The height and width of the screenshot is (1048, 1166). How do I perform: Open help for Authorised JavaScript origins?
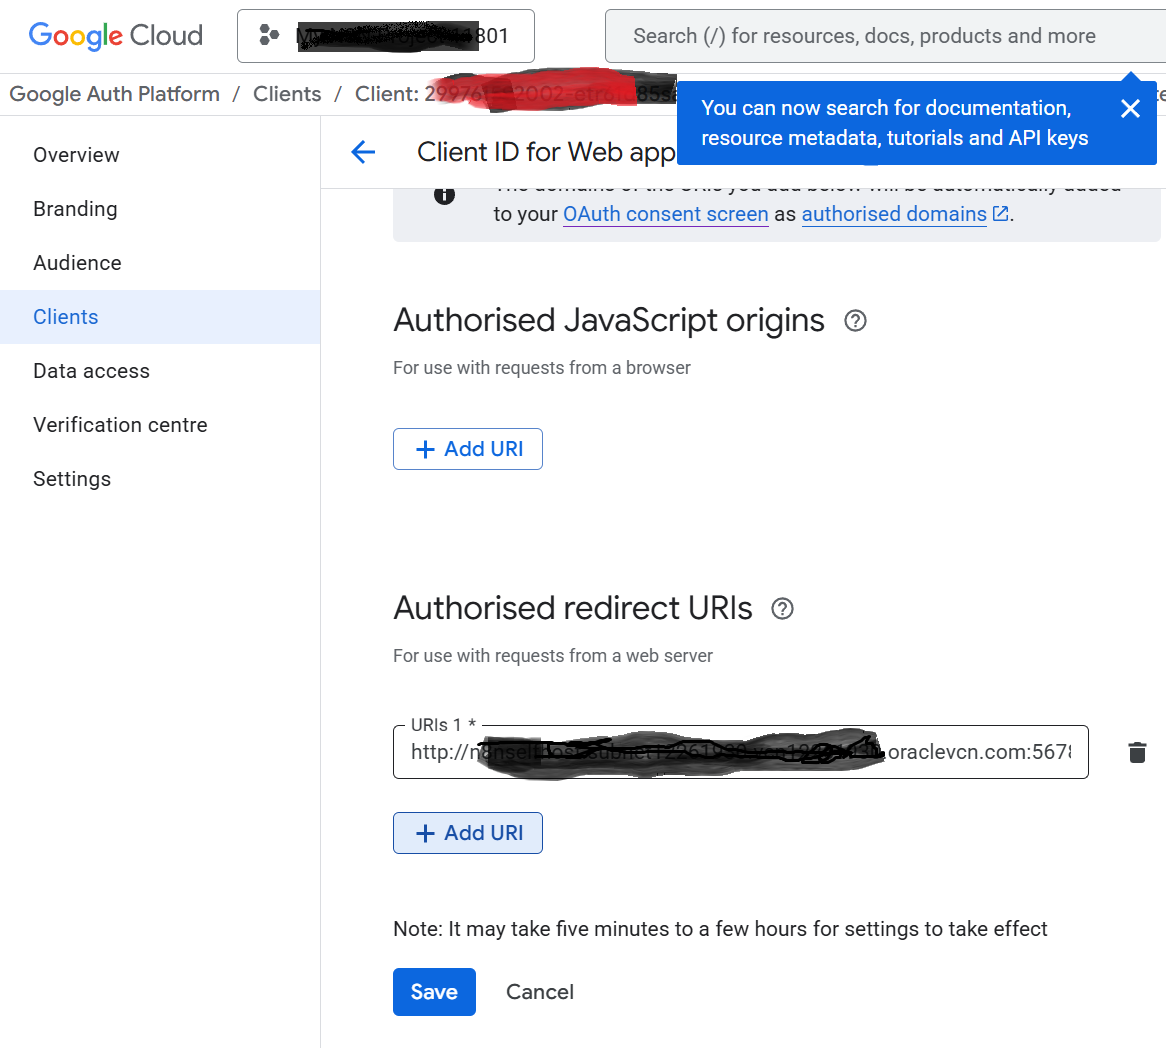(x=855, y=321)
